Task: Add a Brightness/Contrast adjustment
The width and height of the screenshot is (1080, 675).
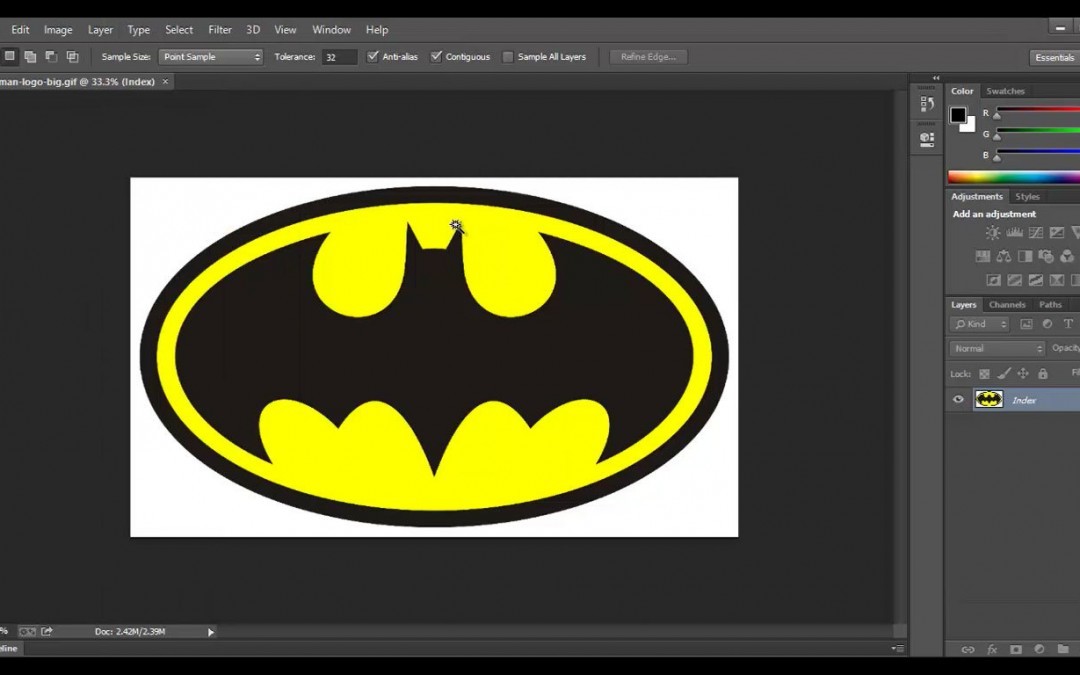Action: [993, 233]
